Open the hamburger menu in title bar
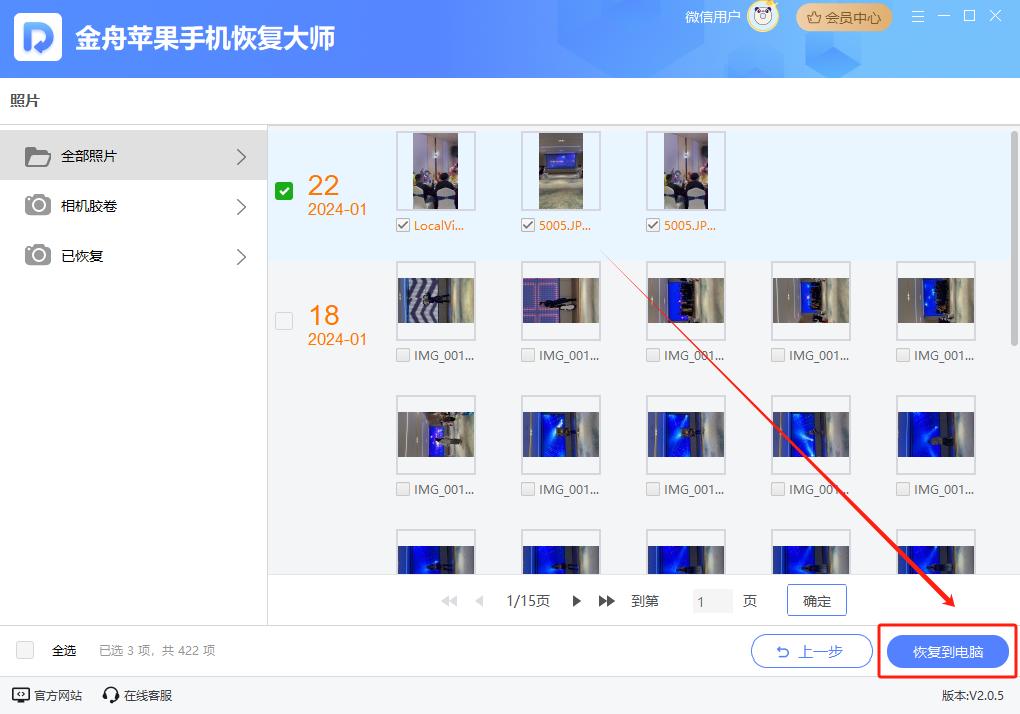1020x714 pixels. pyautogui.click(x=918, y=16)
